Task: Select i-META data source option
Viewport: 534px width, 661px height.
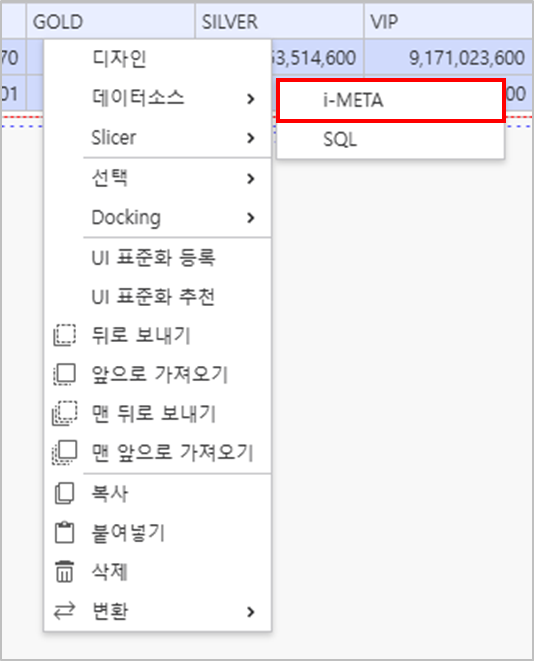Action: point(390,101)
